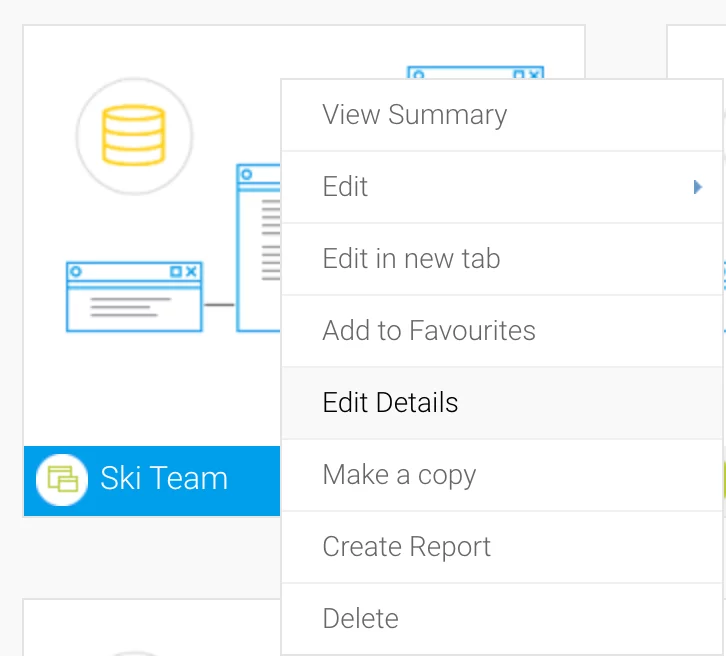Click the small window illustration on the left
The image size is (726, 656).
134,297
